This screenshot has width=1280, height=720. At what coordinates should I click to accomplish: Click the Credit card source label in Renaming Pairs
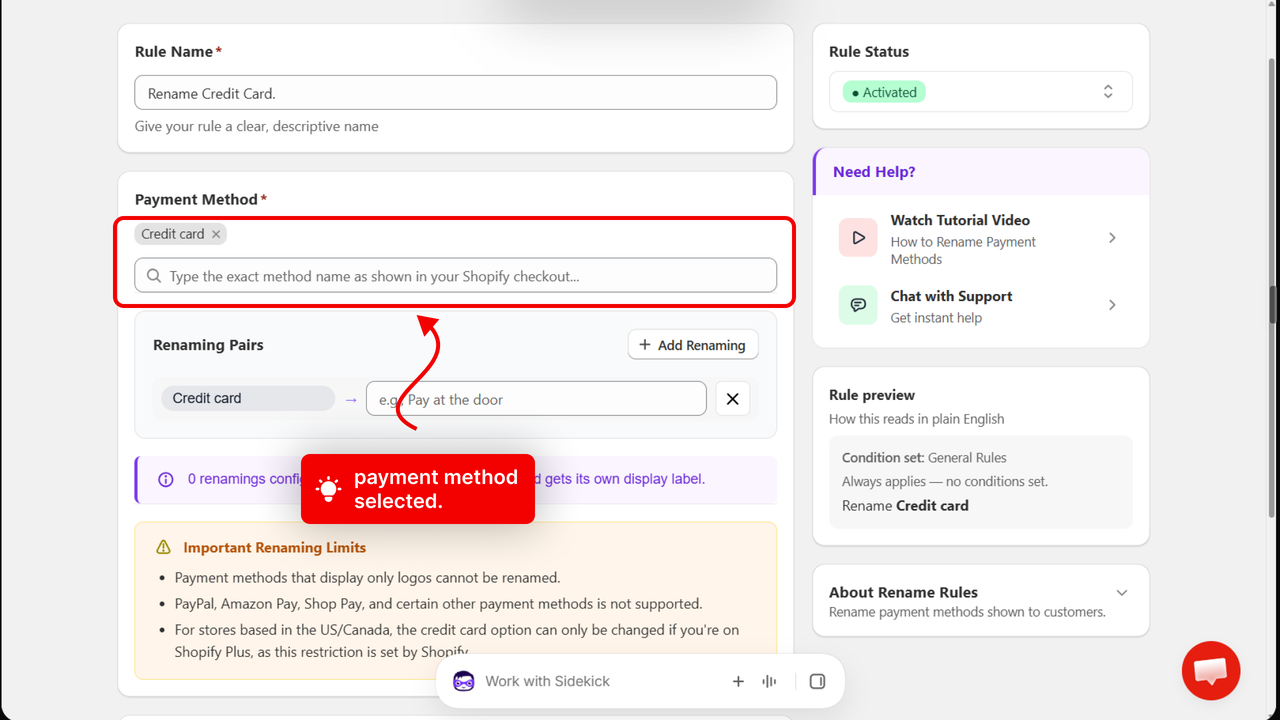point(248,398)
